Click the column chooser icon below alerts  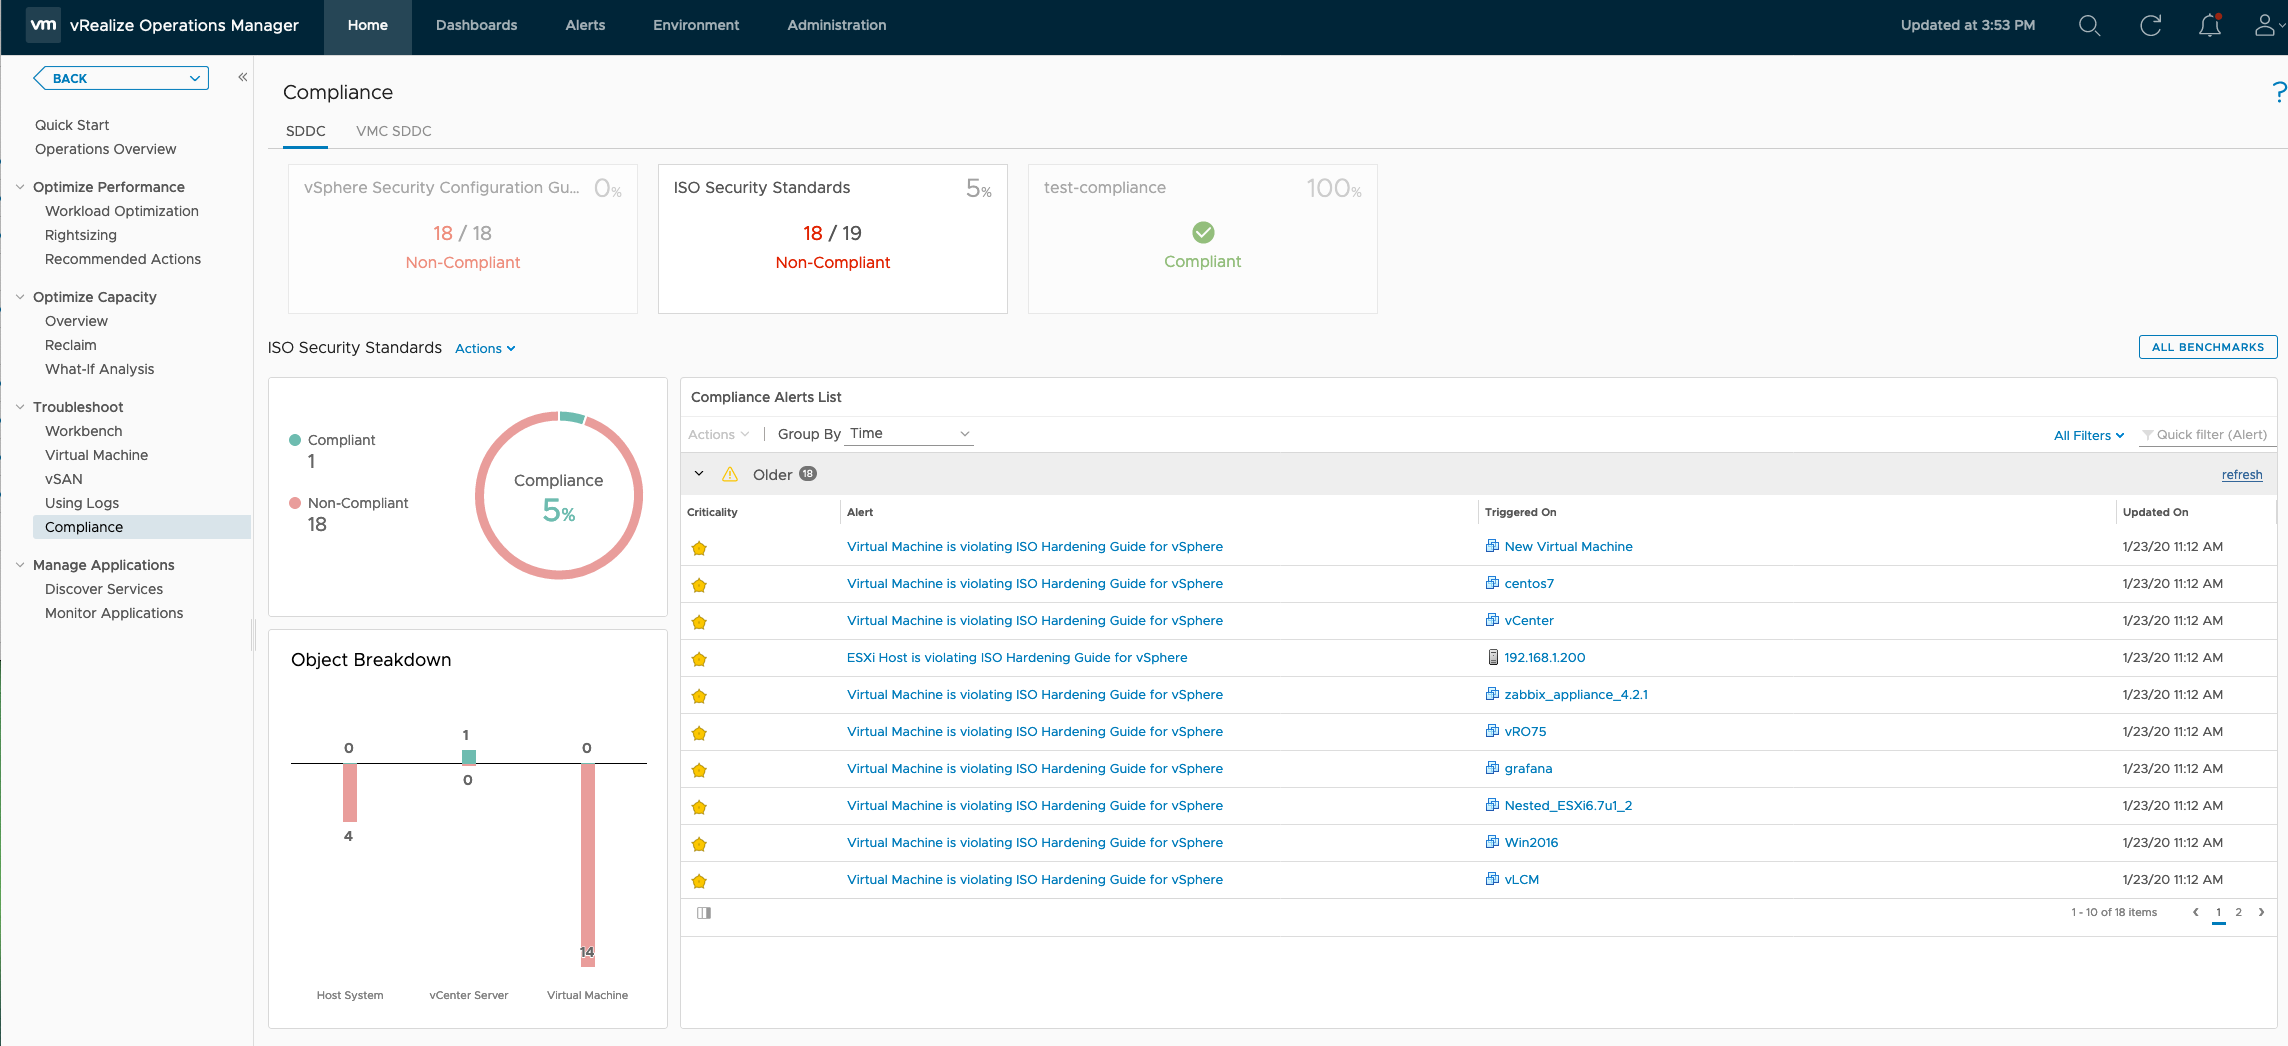click(x=704, y=913)
